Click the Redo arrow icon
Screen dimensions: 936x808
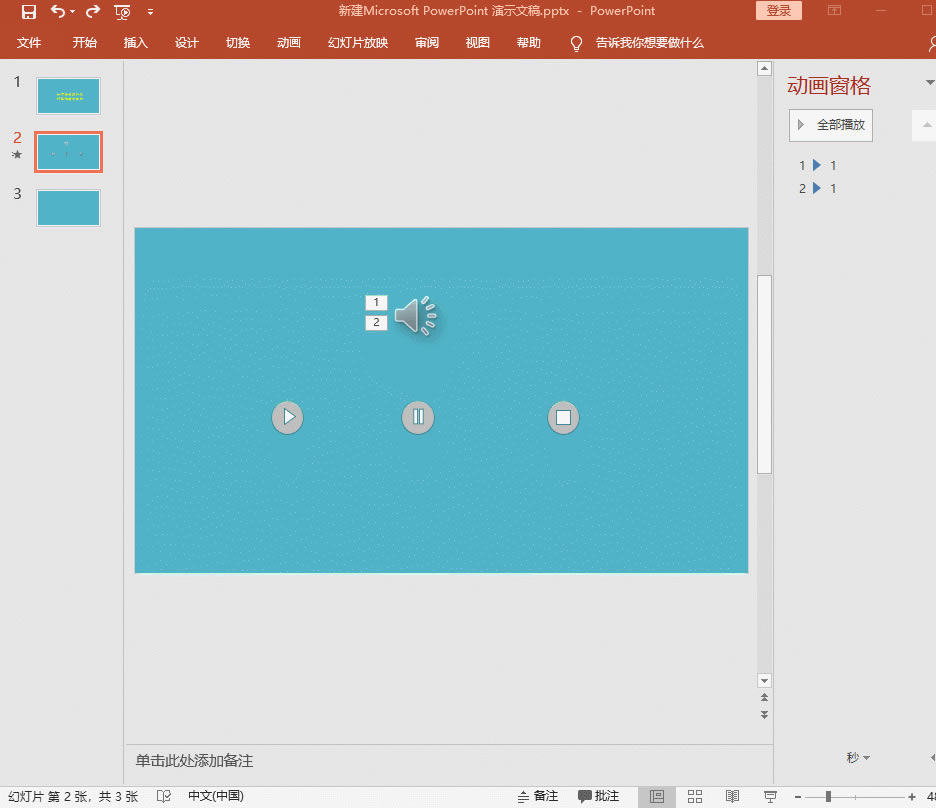pos(93,12)
